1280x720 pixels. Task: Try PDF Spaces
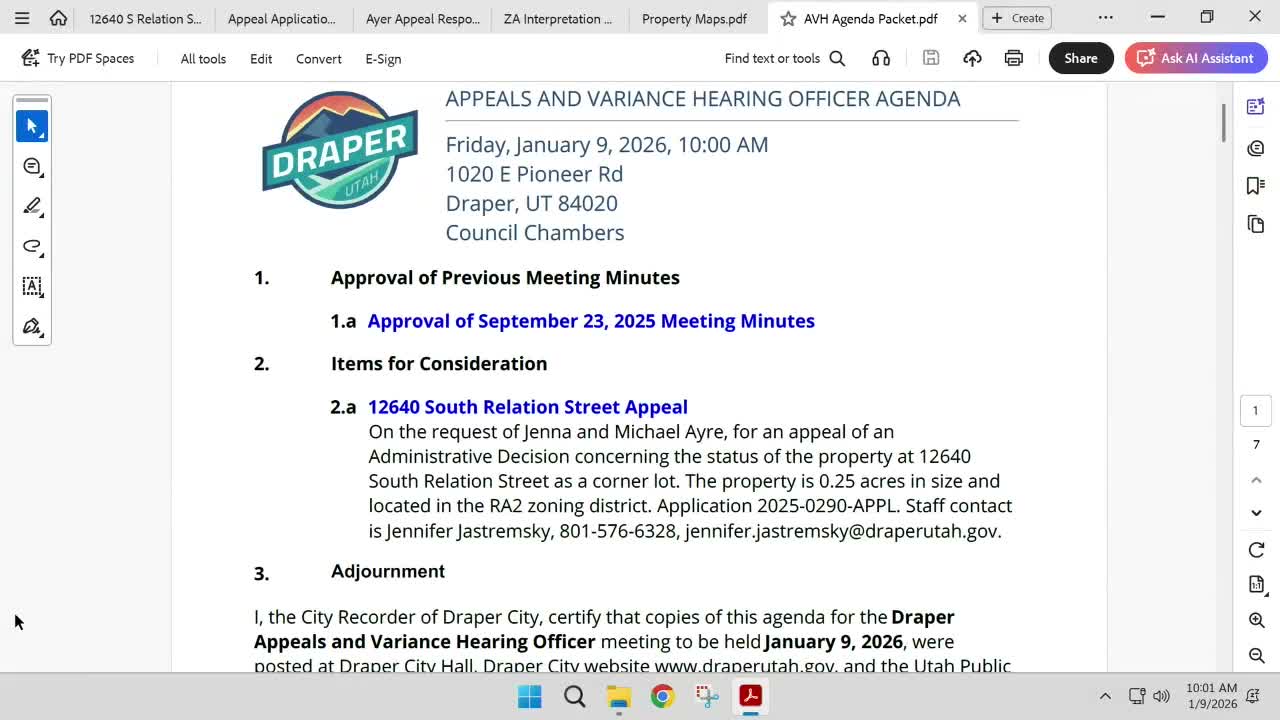77,58
